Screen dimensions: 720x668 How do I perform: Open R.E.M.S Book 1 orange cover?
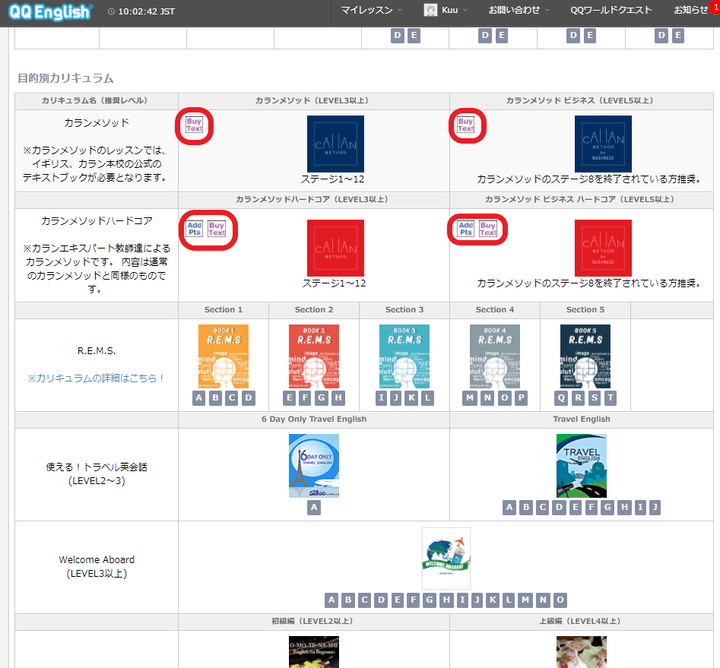224,356
